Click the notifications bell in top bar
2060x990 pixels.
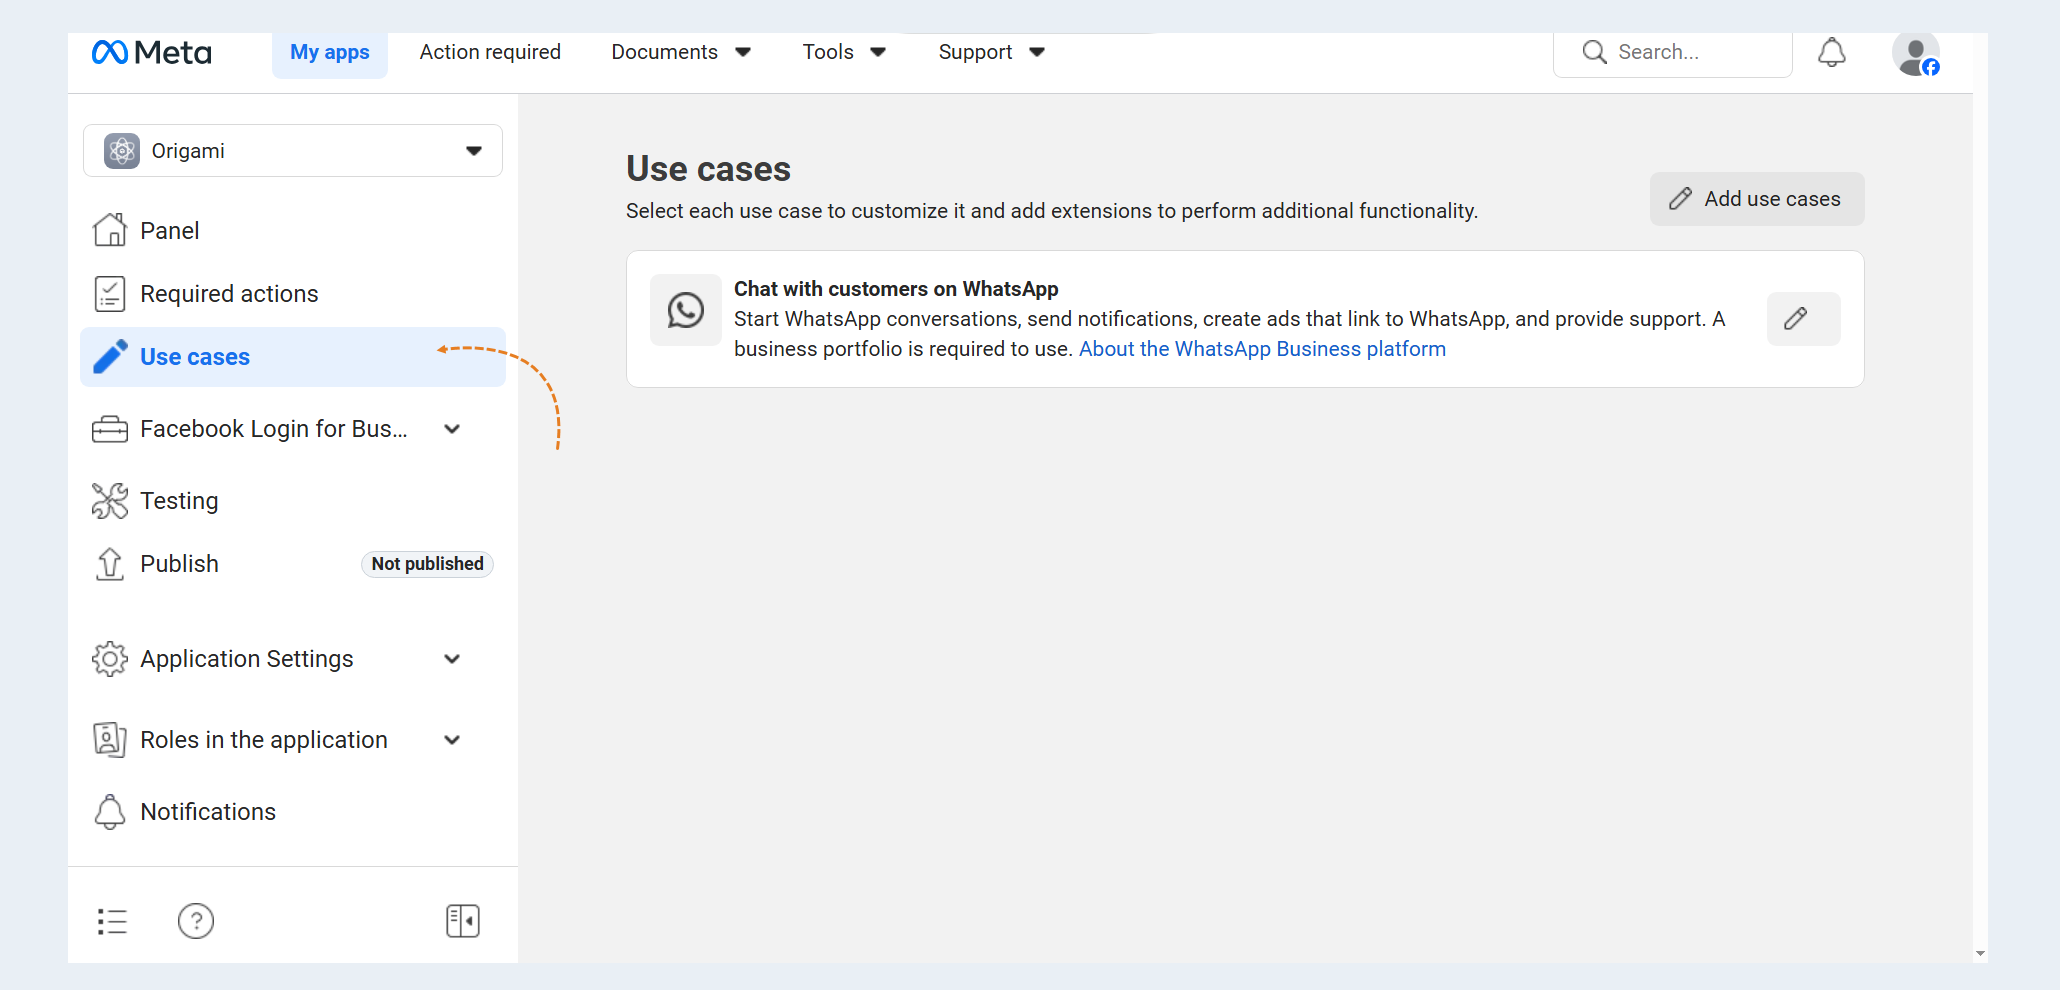(1831, 53)
